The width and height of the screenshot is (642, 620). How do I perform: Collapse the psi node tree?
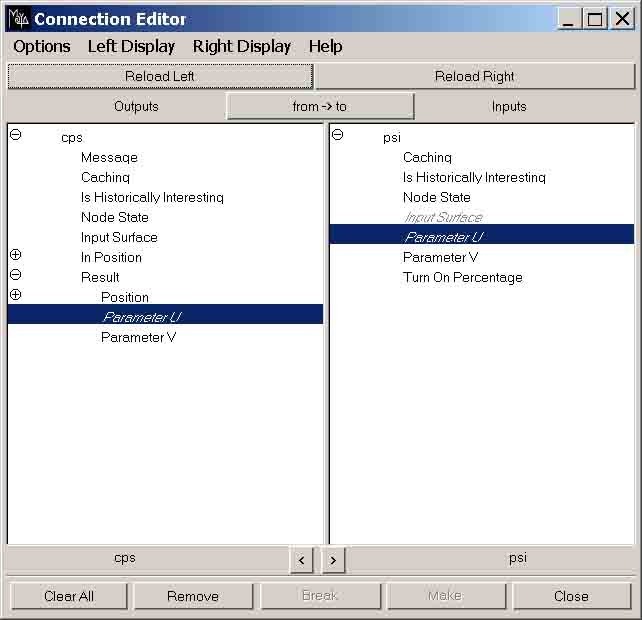[337, 135]
